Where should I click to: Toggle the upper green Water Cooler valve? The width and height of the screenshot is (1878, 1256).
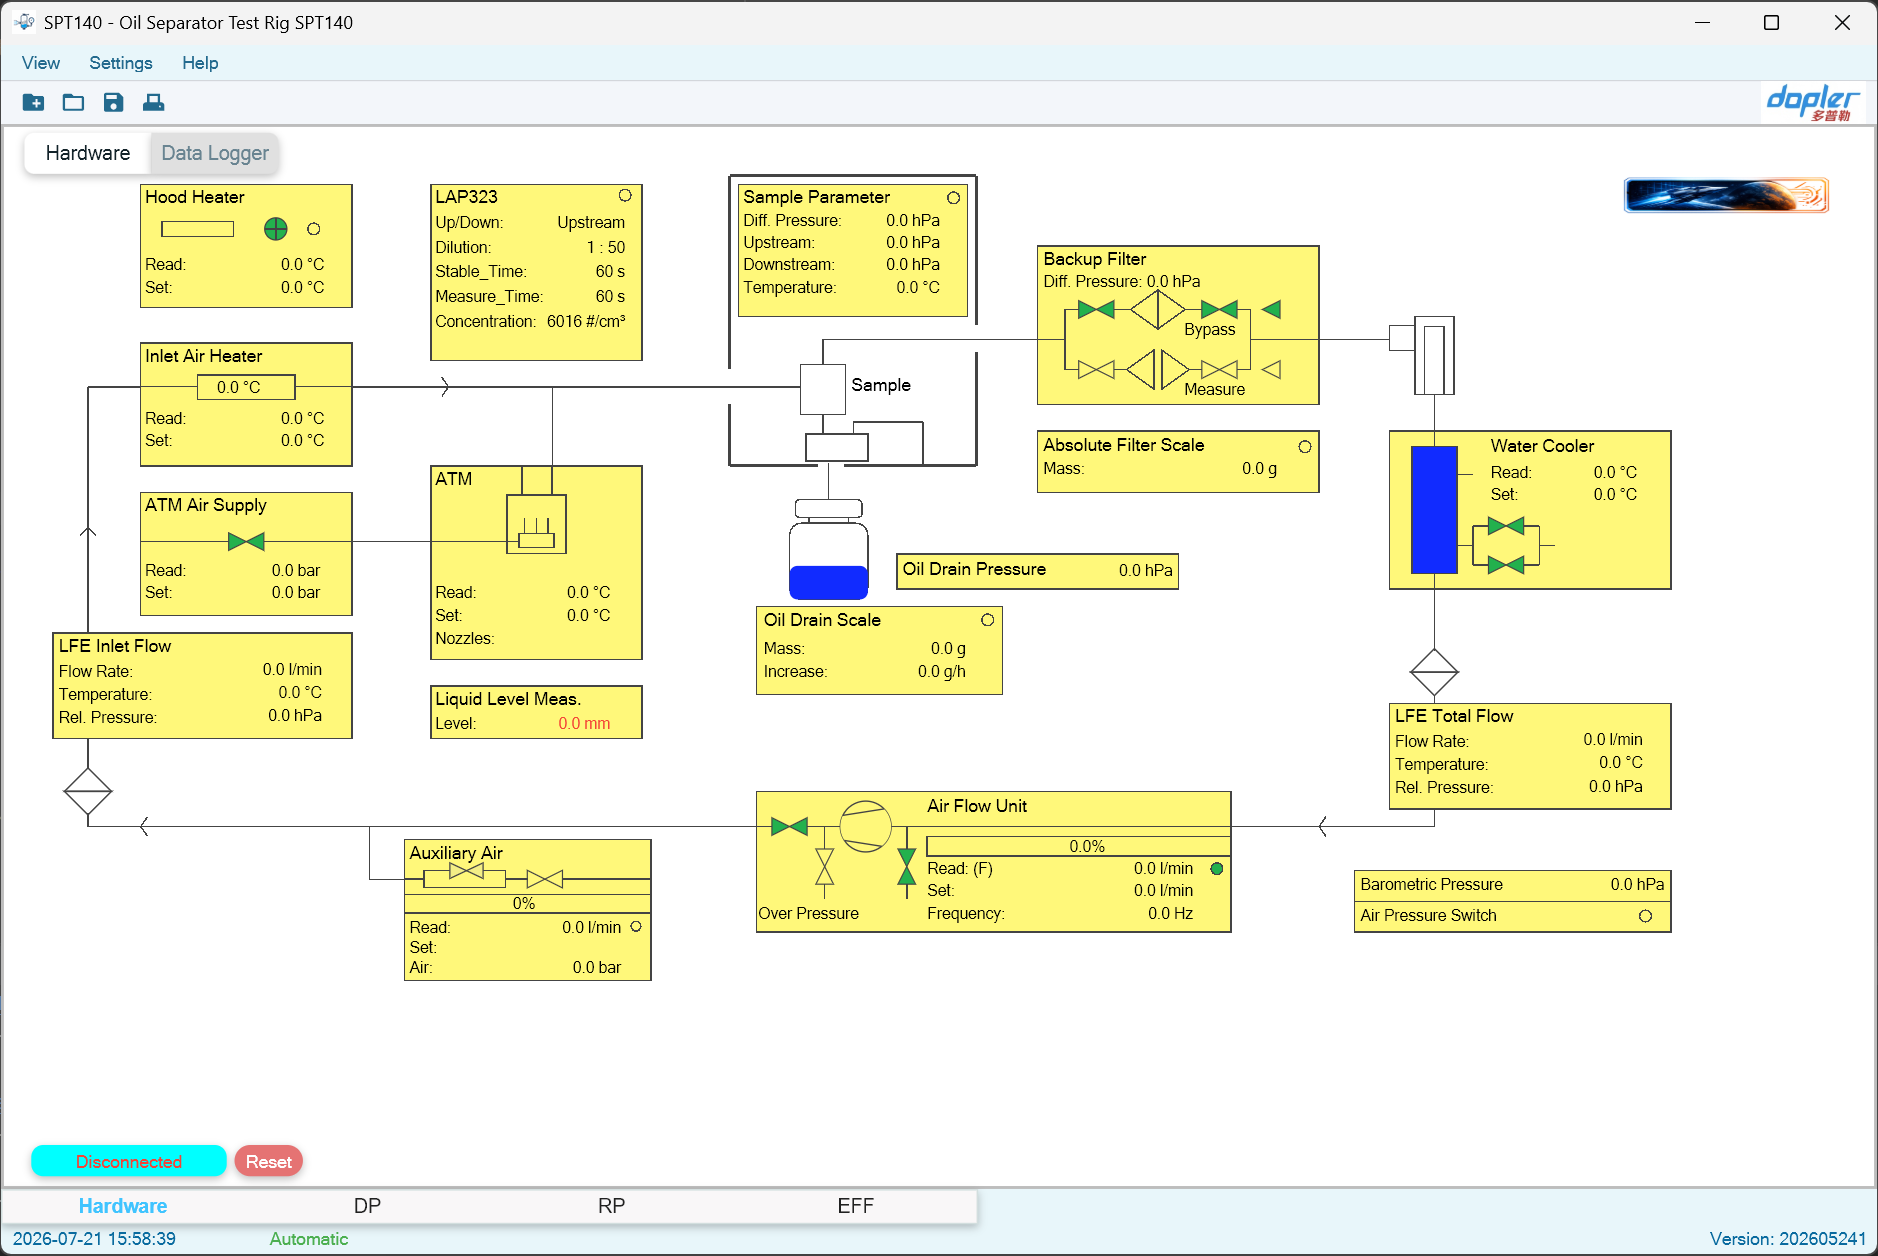pyautogui.click(x=1506, y=526)
